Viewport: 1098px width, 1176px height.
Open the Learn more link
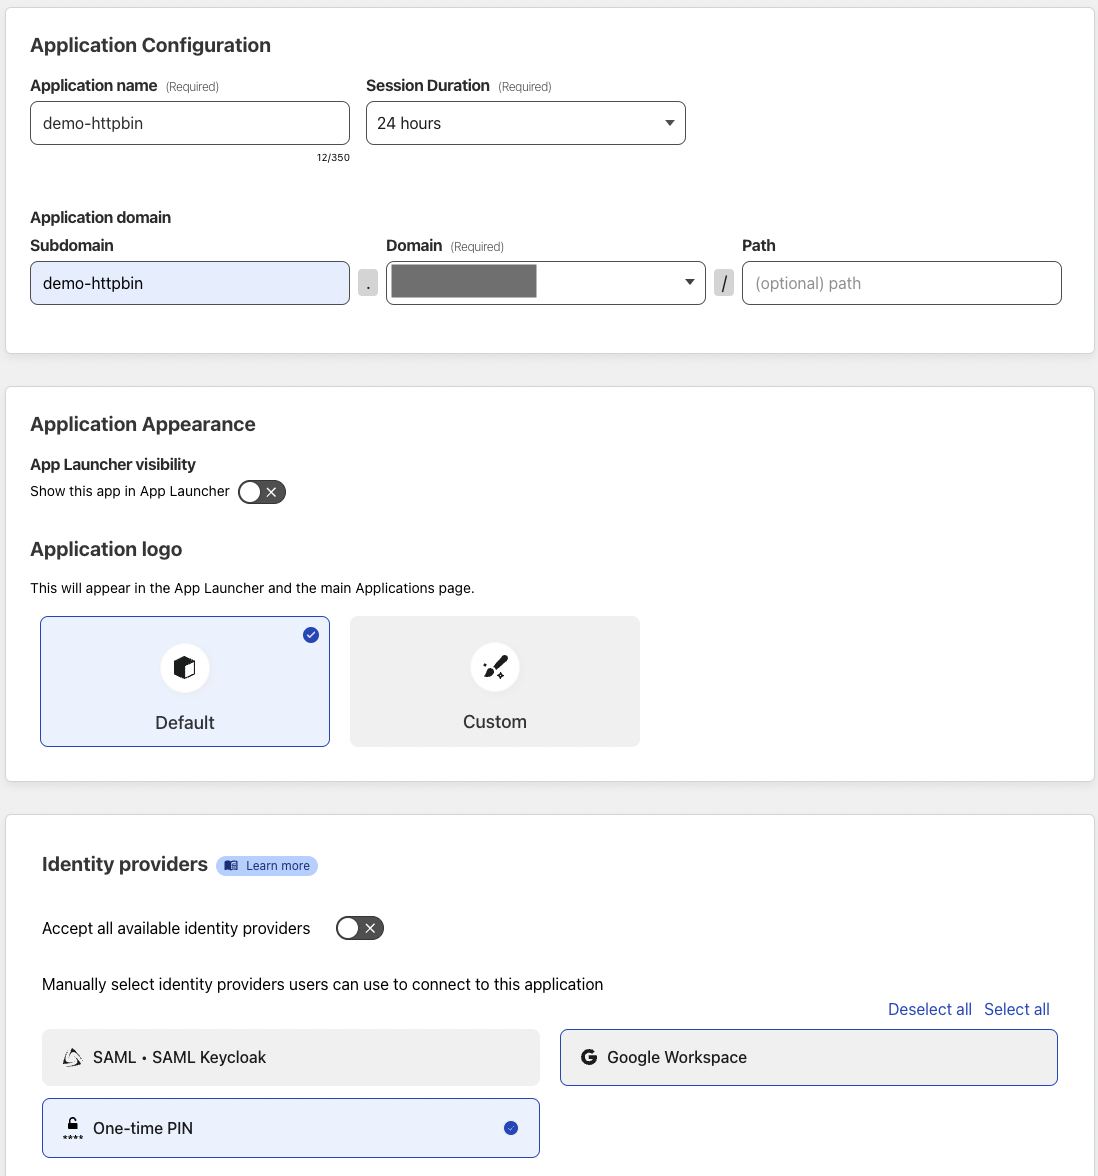tap(277, 866)
